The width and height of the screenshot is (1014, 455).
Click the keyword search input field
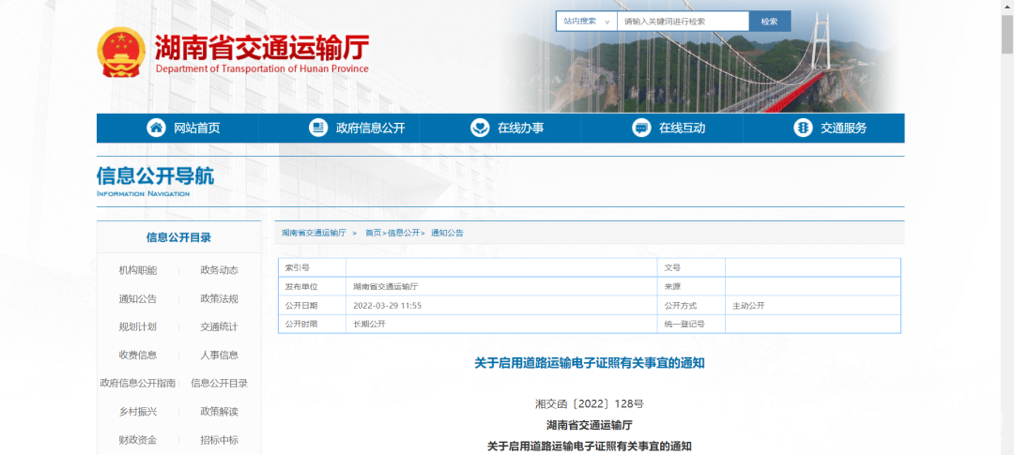point(683,21)
